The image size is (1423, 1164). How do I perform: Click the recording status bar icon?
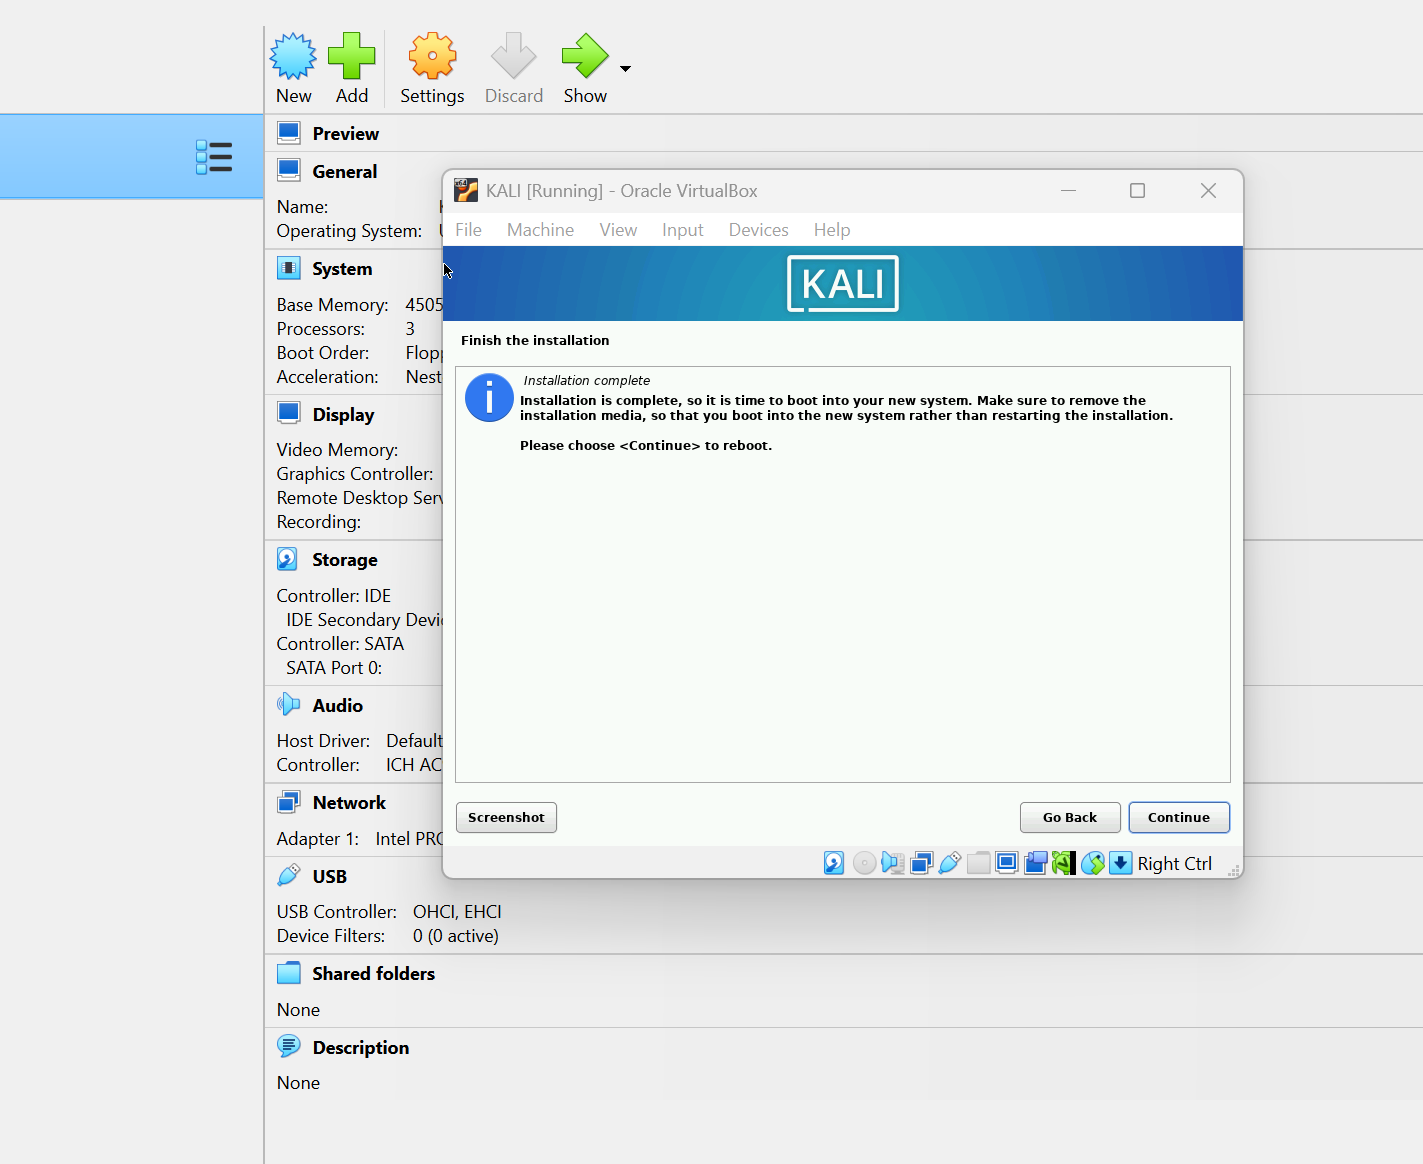[x=1036, y=863]
